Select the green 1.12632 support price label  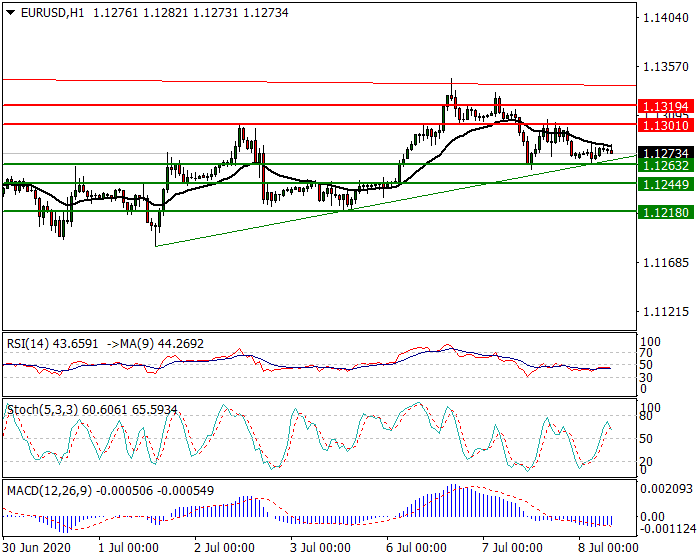[x=666, y=166]
